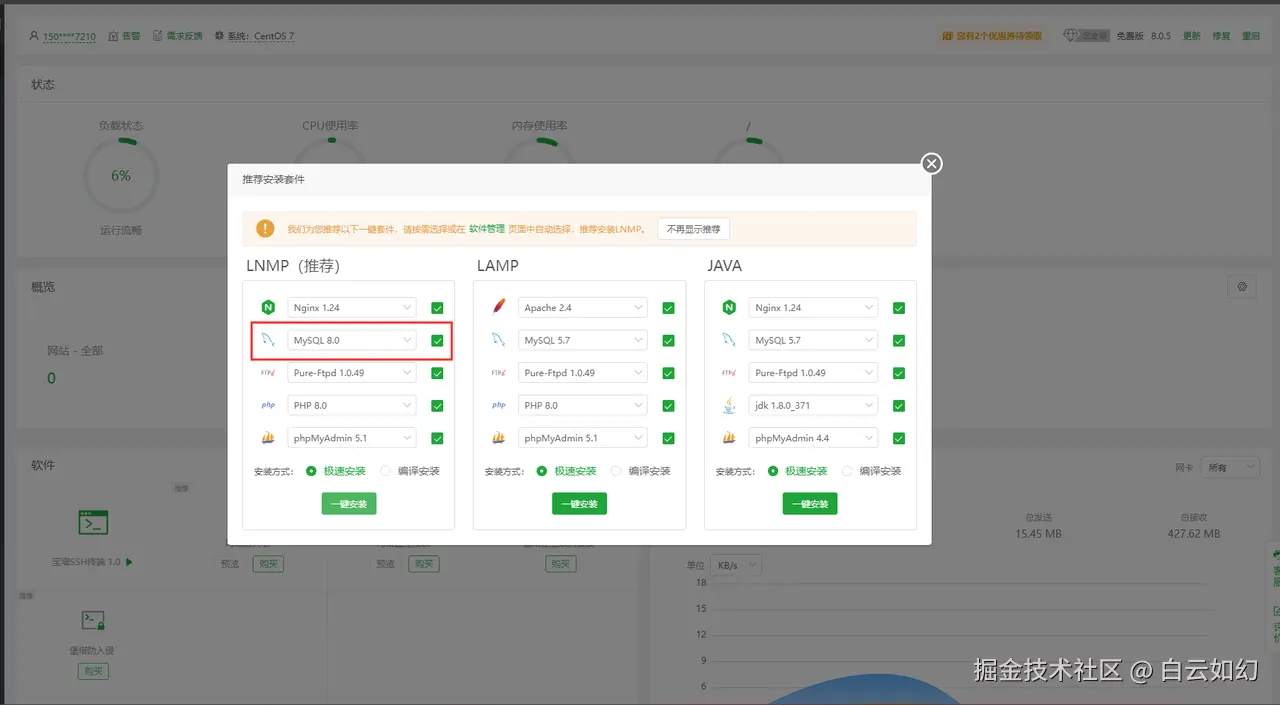Click the 6% load status gauge

click(x=121, y=175)
